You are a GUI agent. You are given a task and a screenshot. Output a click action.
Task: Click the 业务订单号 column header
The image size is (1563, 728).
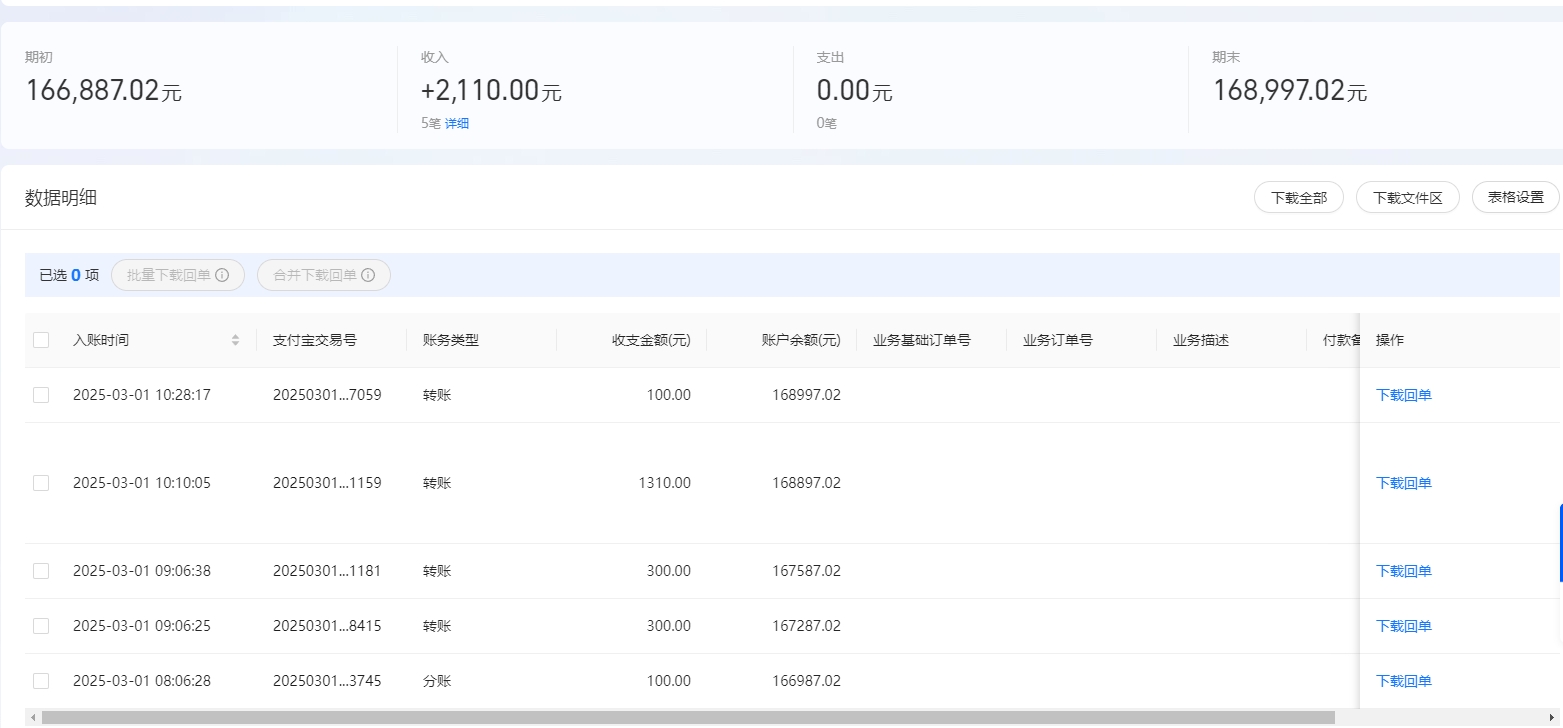coord(1058,340)
